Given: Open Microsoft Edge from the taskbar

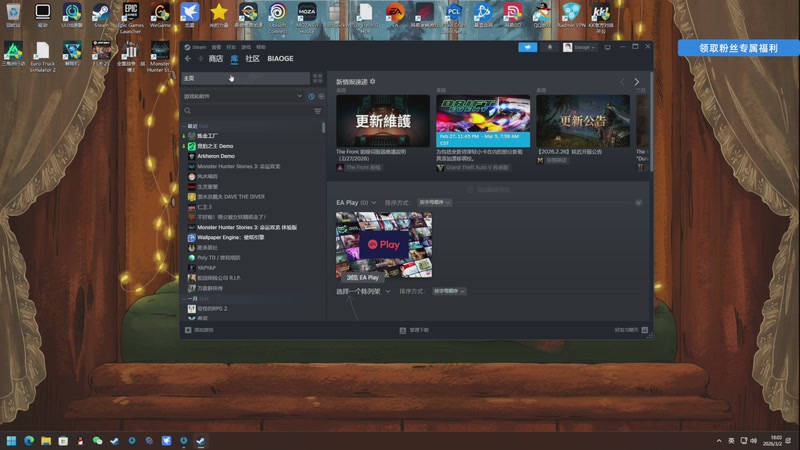Looking at the screenshot, I should click(29, 440).
